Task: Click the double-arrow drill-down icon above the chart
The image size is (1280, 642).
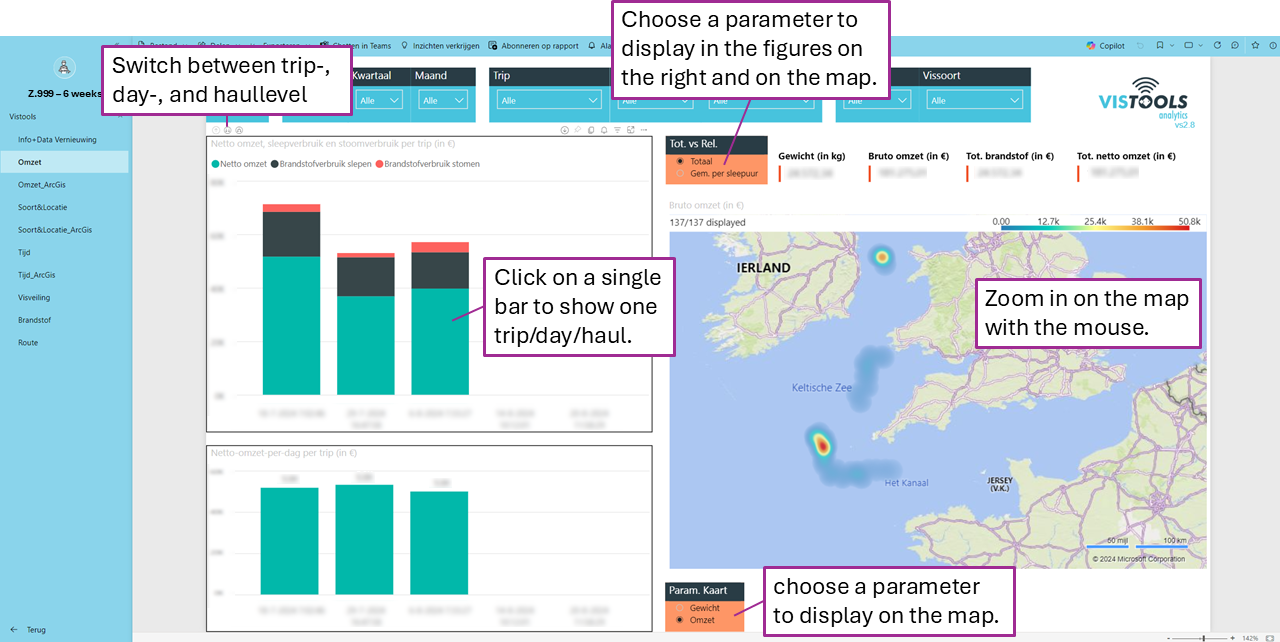Action: point(227,130)
